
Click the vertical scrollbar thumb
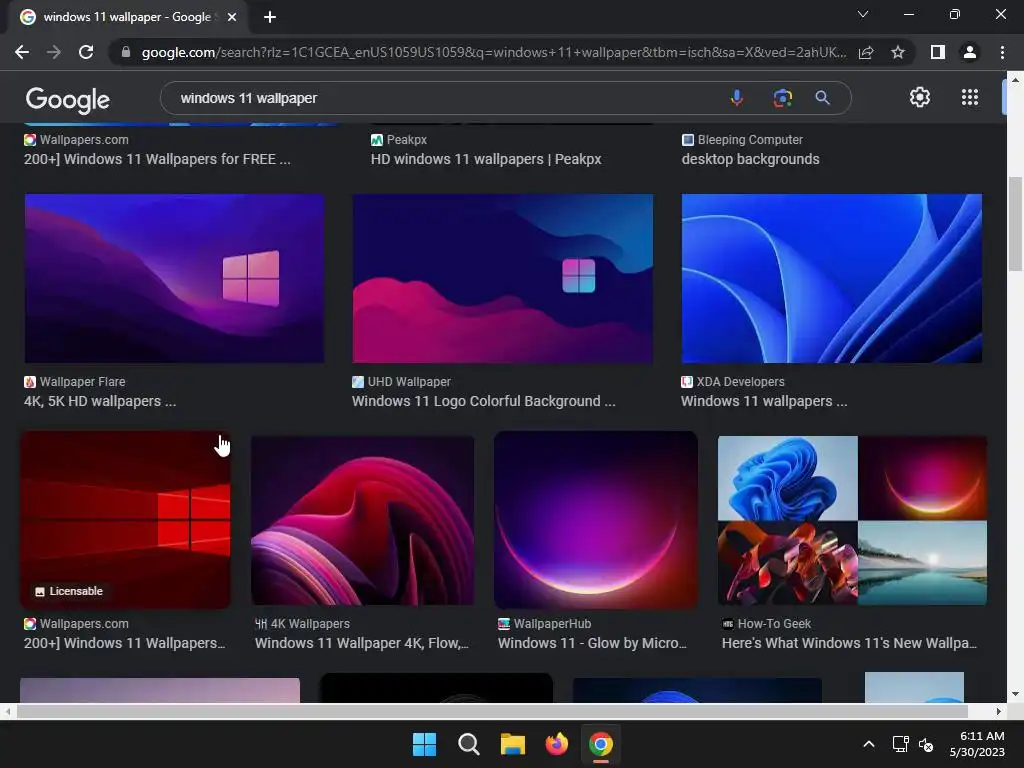click(x=1015, y=223)
